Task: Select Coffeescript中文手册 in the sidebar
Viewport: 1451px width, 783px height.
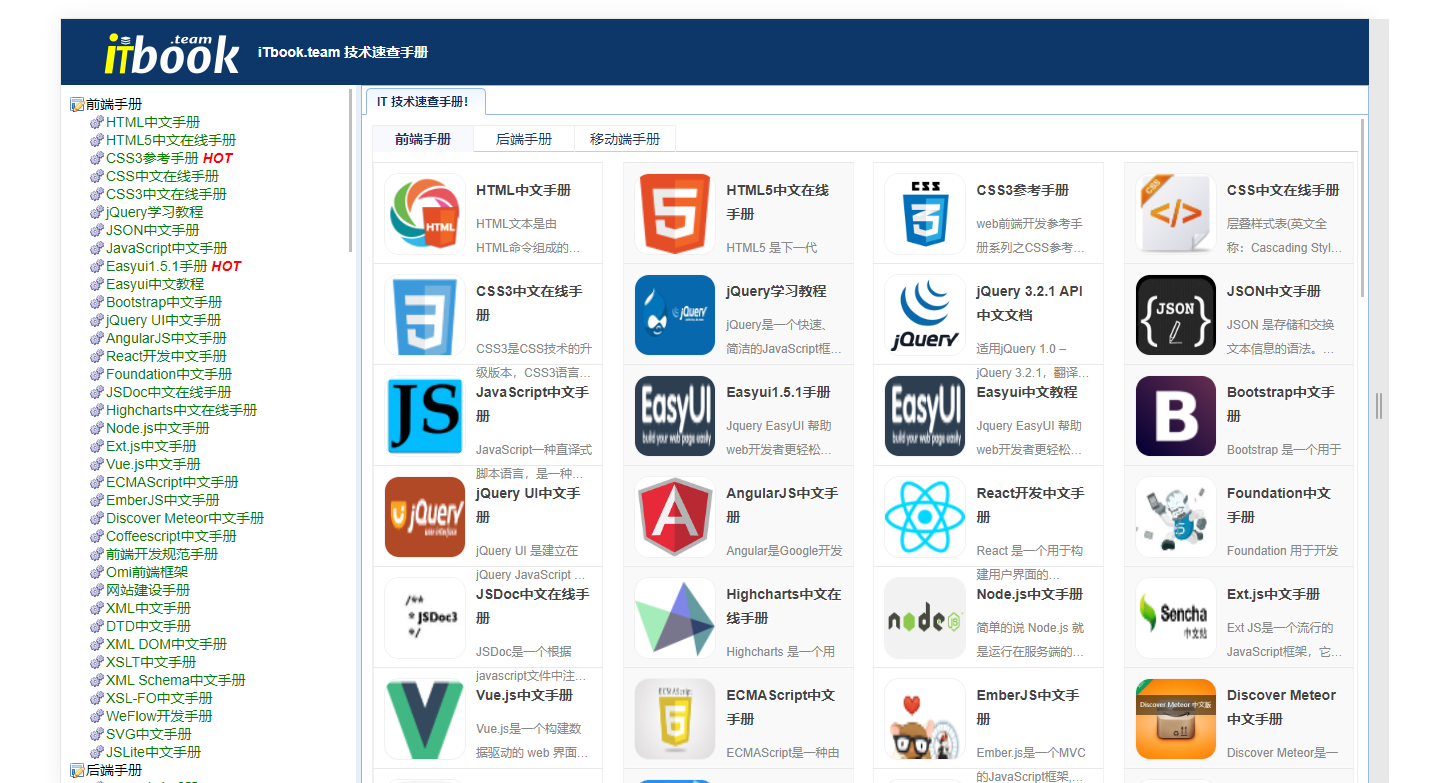Action: coord(171,536)
